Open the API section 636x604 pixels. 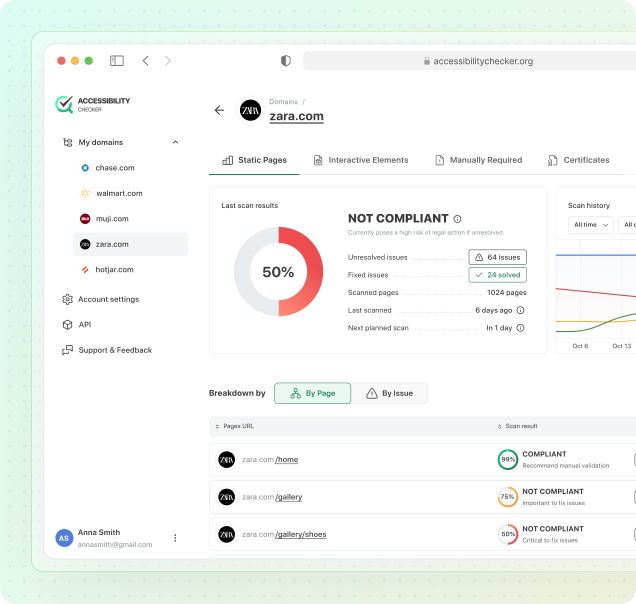[77, 325]
